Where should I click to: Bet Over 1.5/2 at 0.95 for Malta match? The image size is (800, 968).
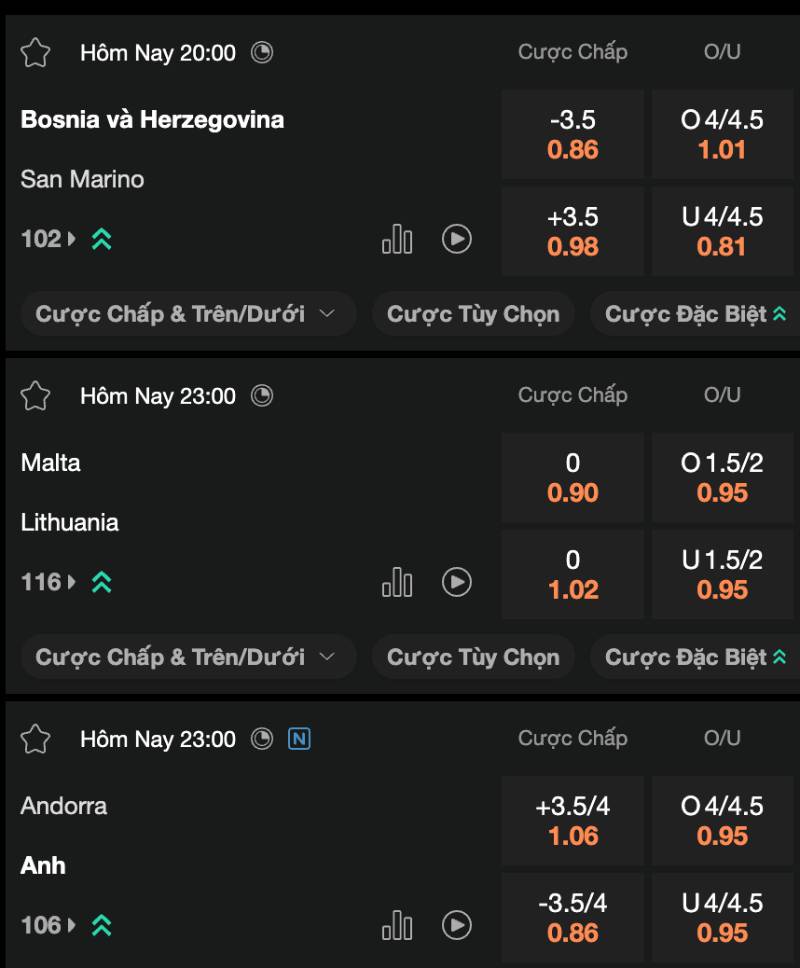coord(722,477)
